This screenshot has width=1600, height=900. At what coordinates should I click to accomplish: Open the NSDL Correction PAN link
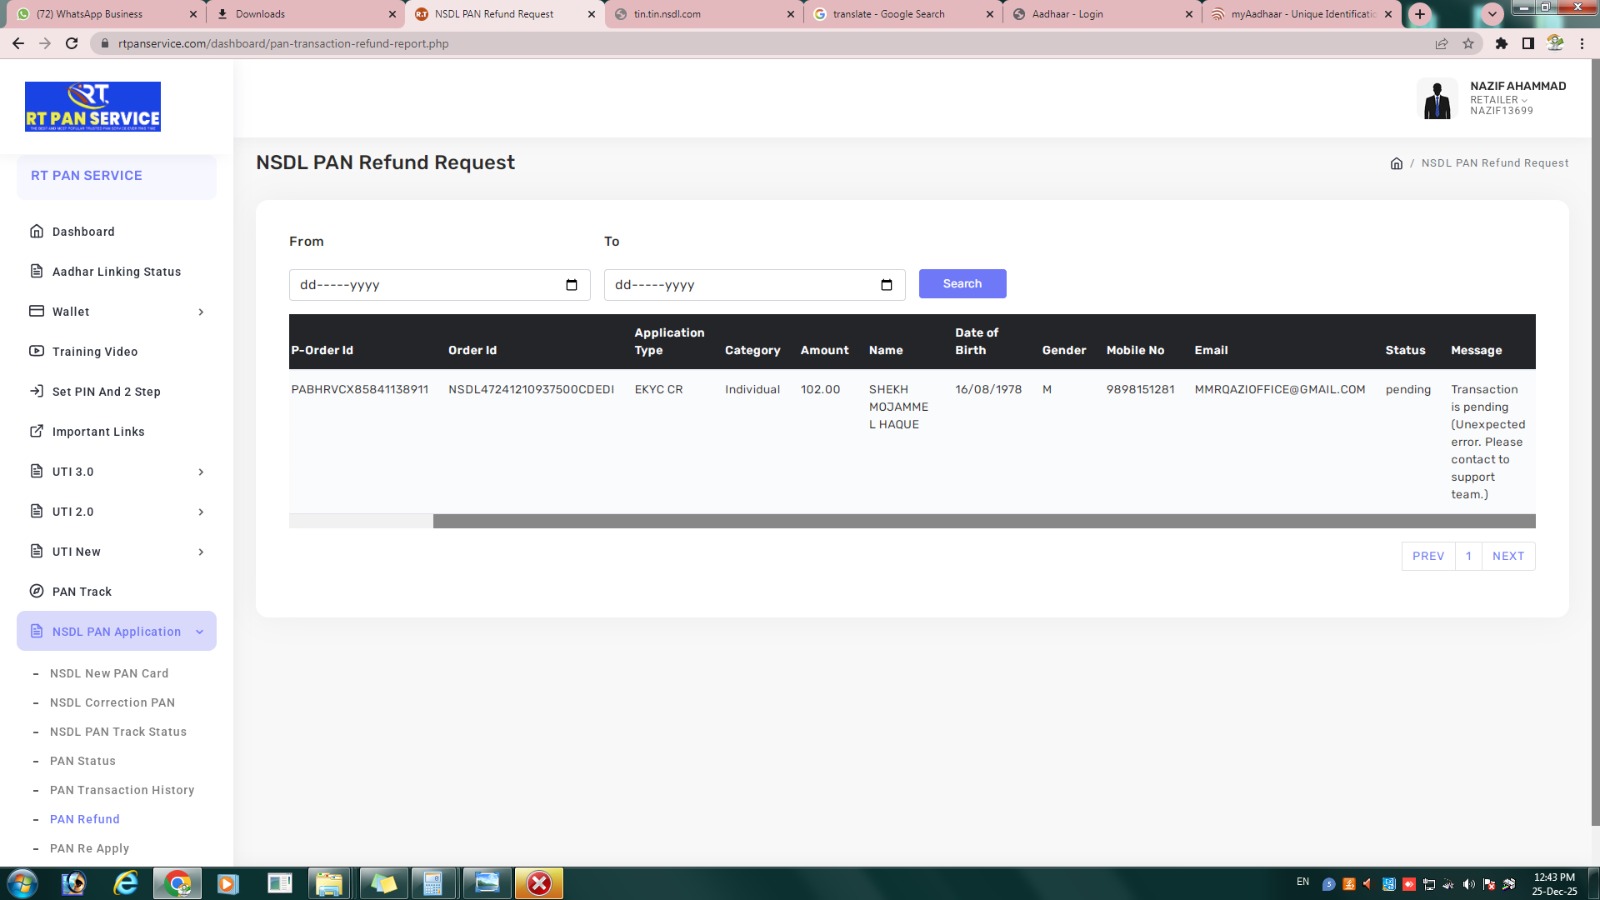click(x=112, y=703)
